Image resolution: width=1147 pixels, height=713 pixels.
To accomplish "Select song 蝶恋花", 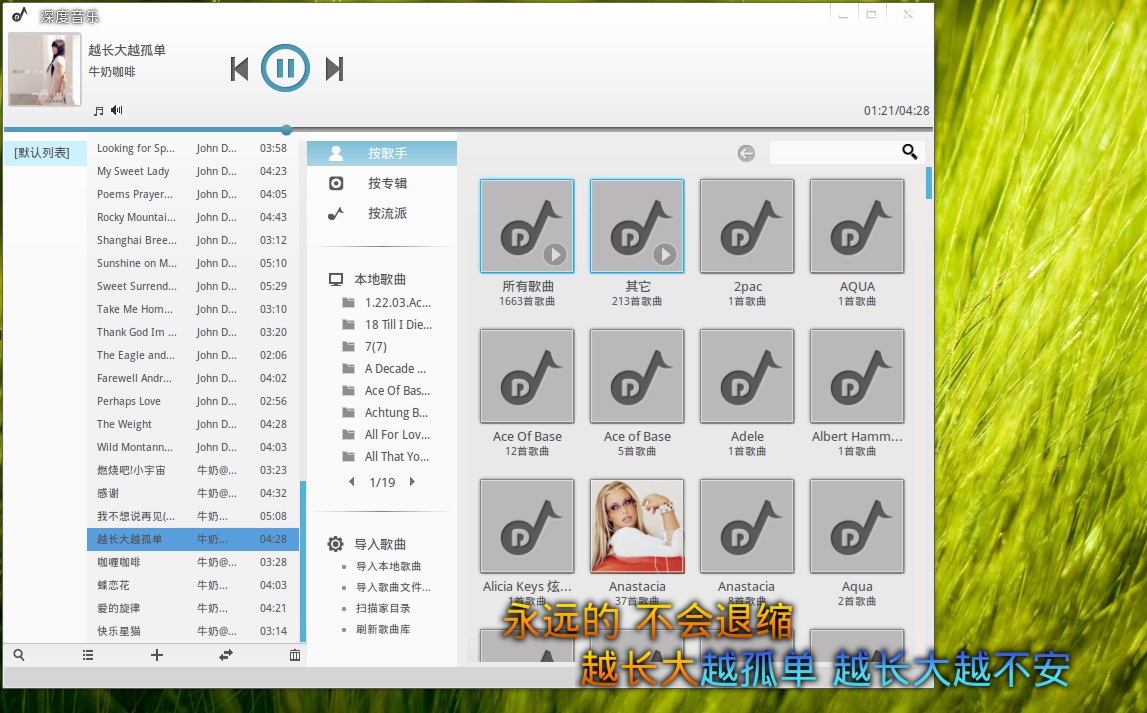I will 192,585.
